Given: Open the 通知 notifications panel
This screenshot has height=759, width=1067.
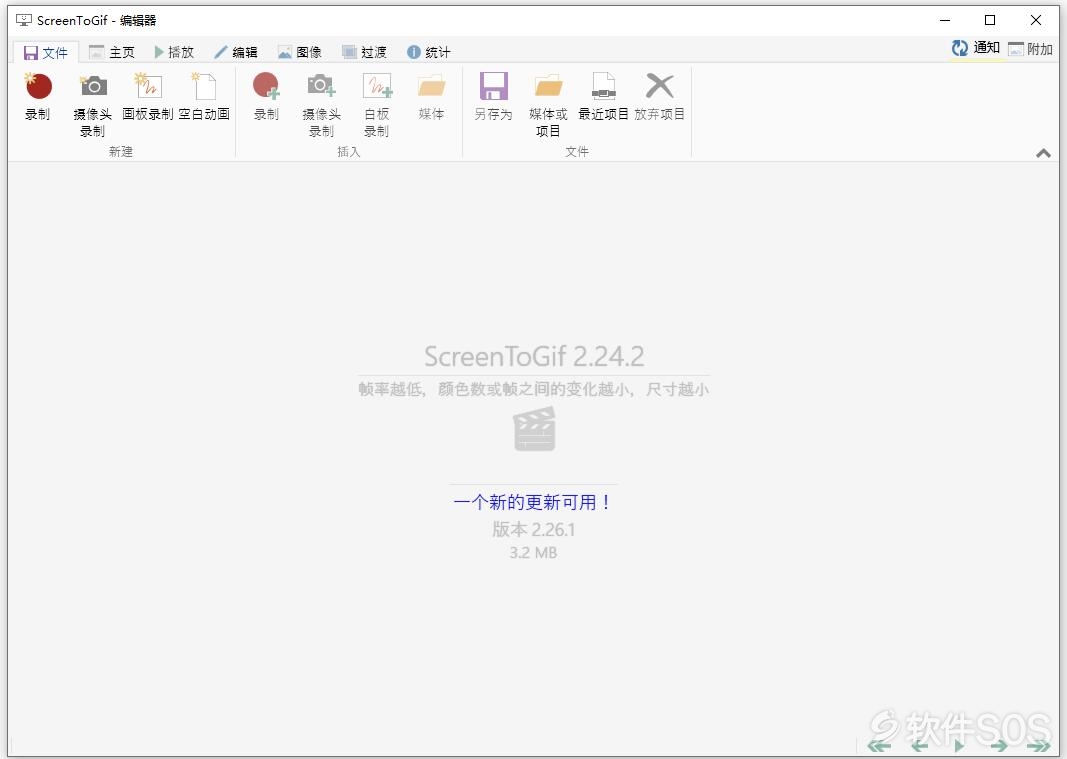Looking at the screenshot, I should click(x=976, y=48).
